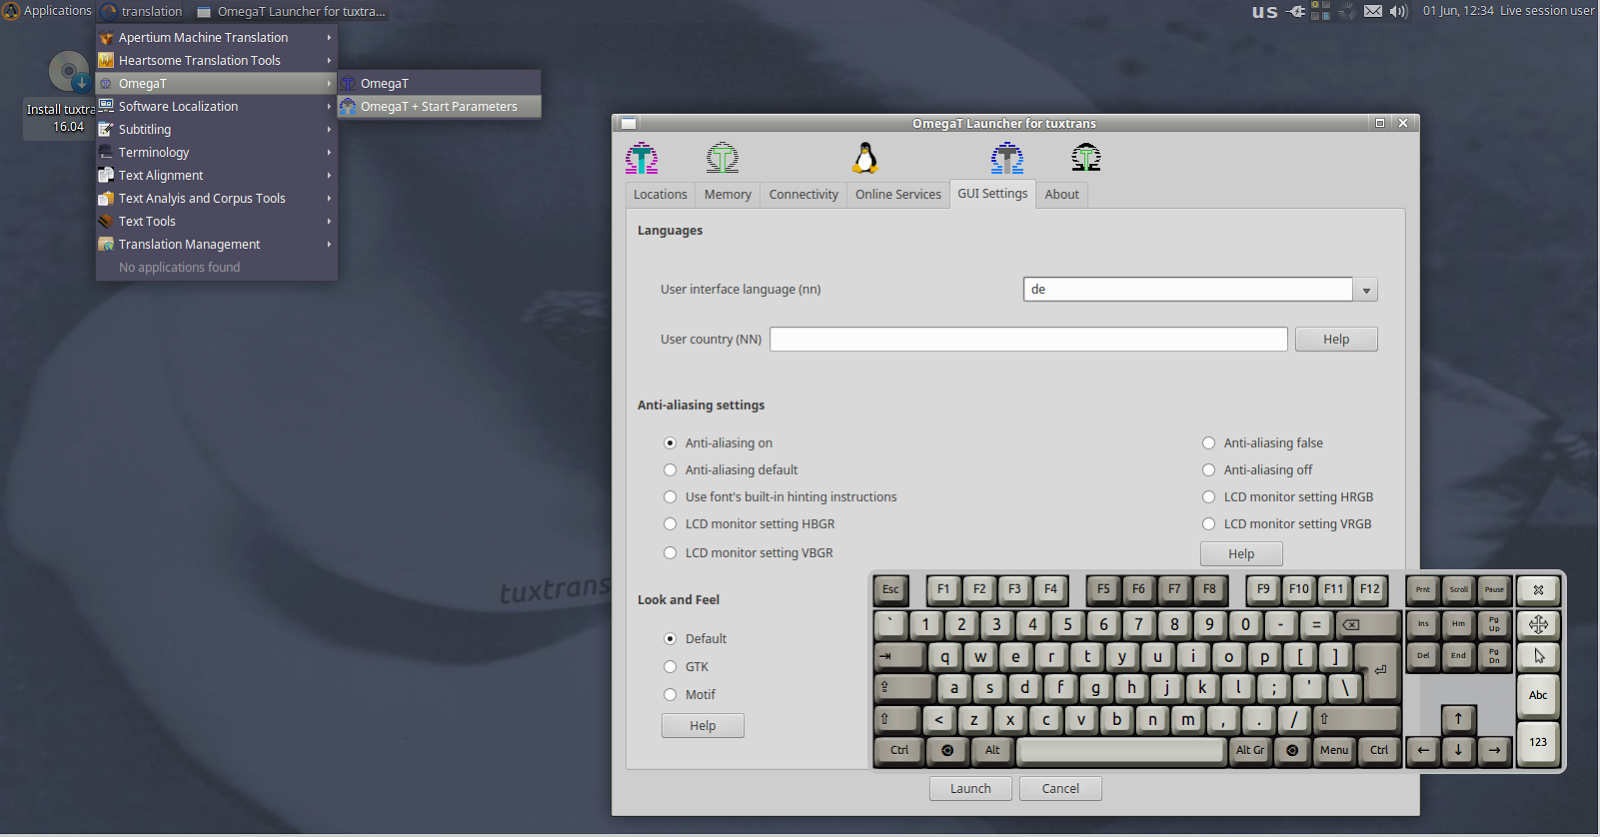Screen dimensions: 1600x837
Task: Click the Terminology menu icon
Action: coord(106,153)
